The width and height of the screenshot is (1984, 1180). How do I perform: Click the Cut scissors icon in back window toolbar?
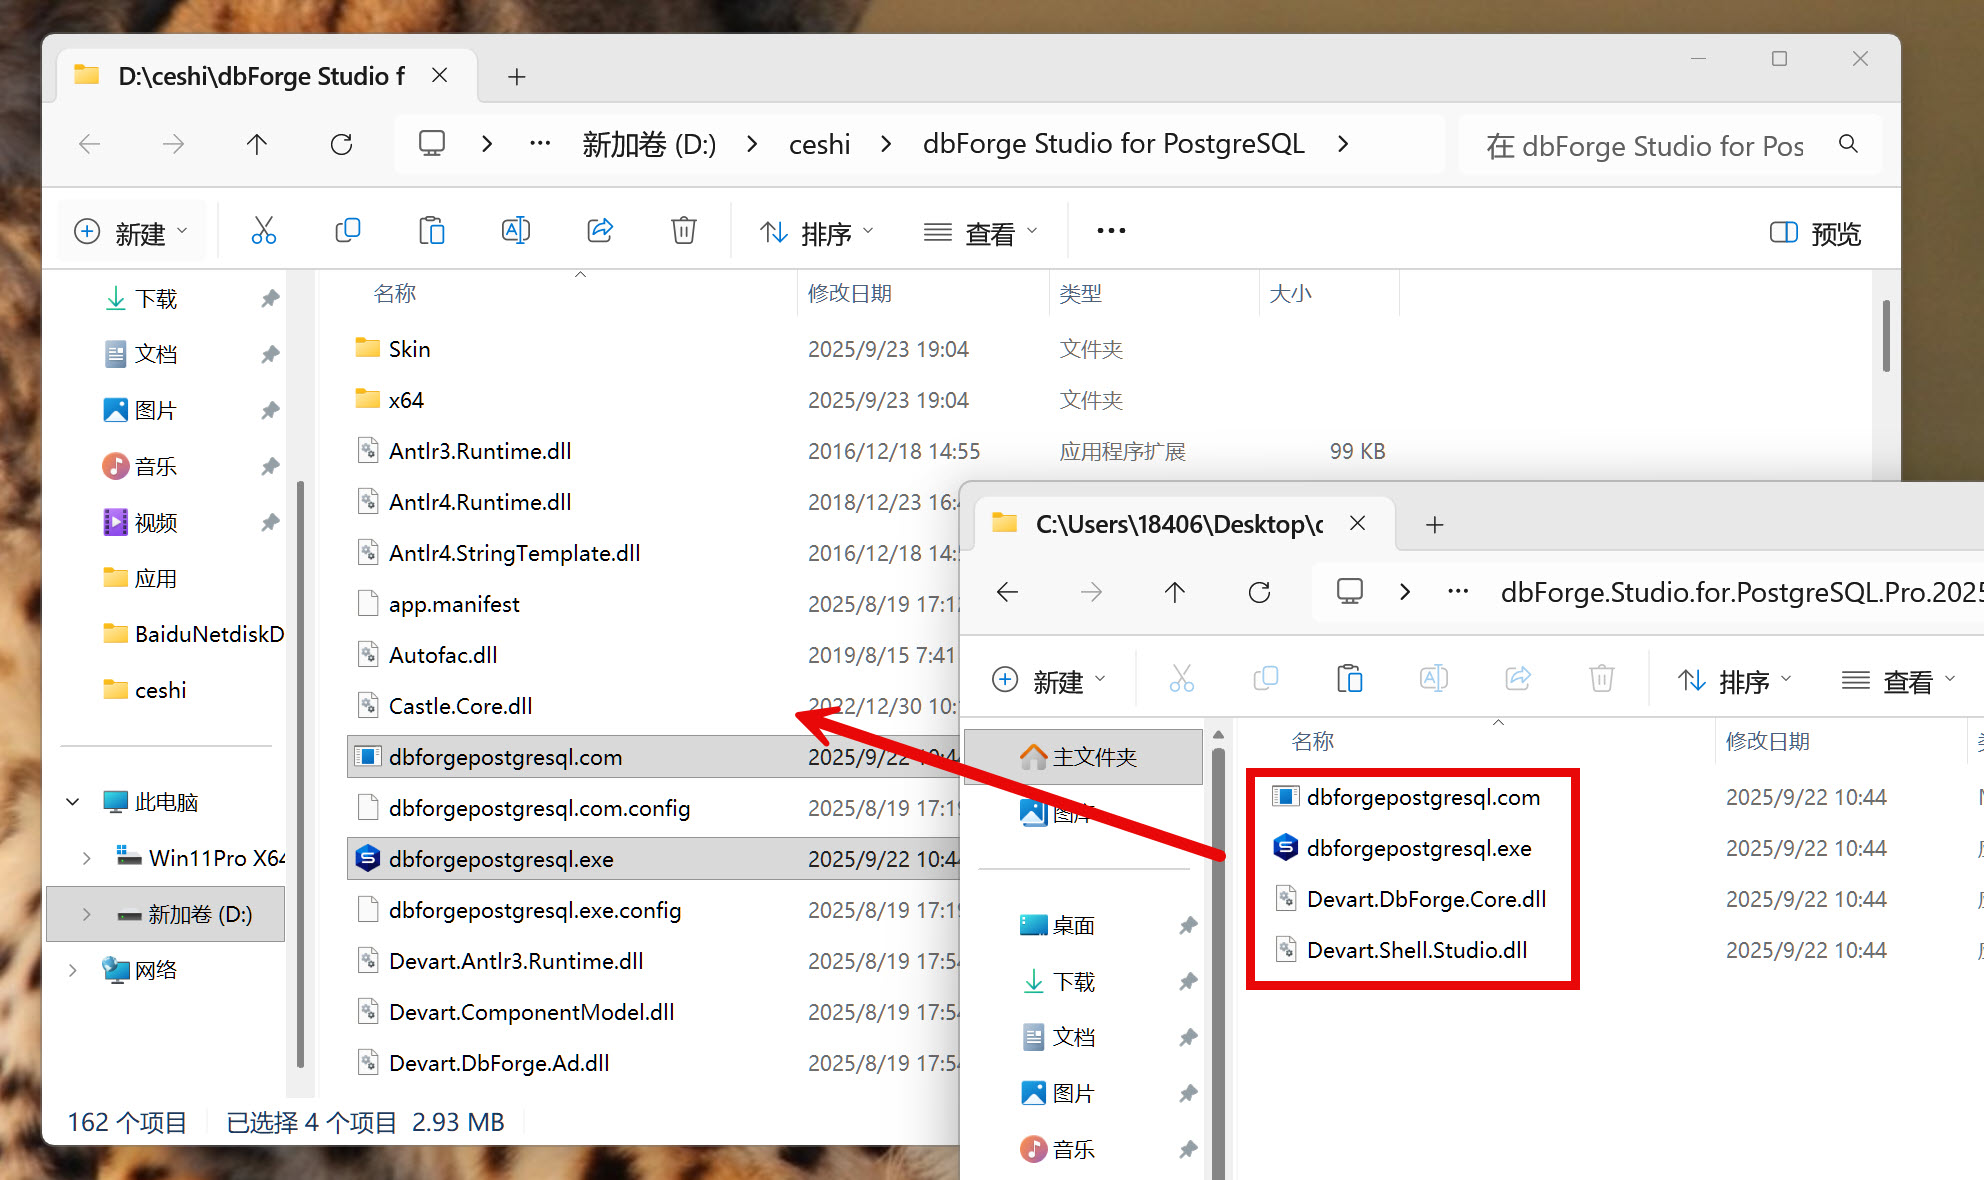tap(263, 231)
